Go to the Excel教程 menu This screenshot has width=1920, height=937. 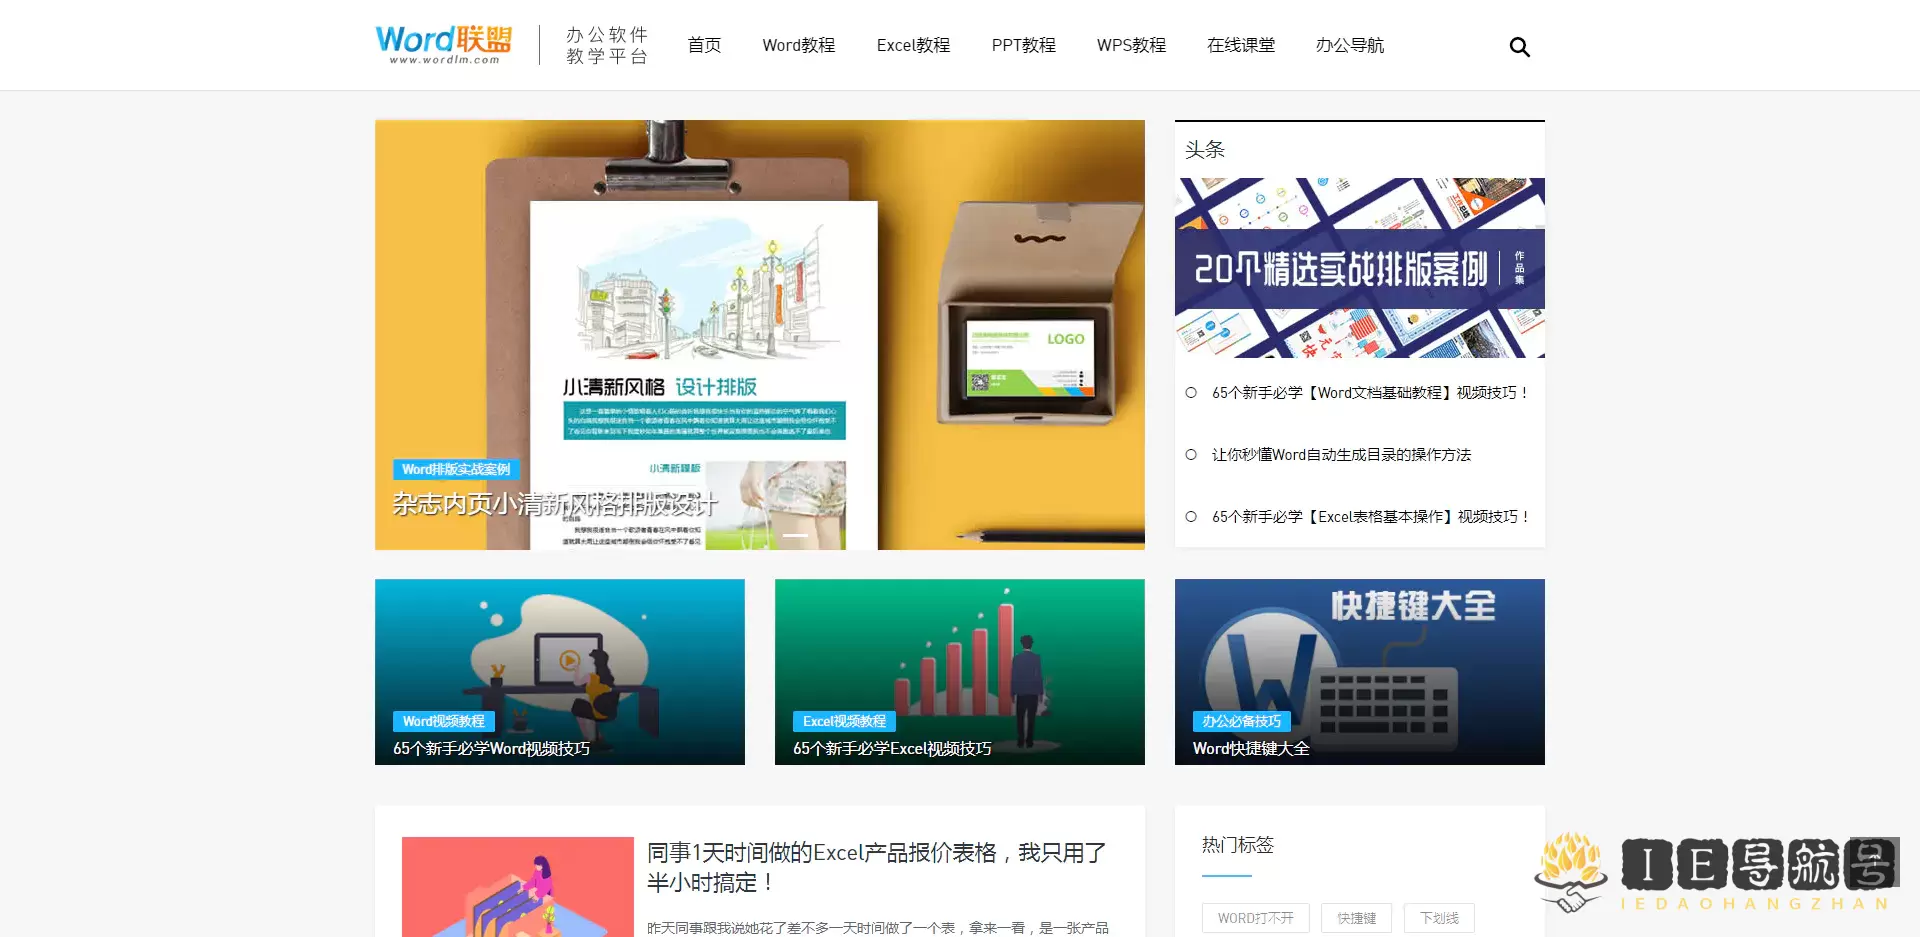[x=913, y=45]
